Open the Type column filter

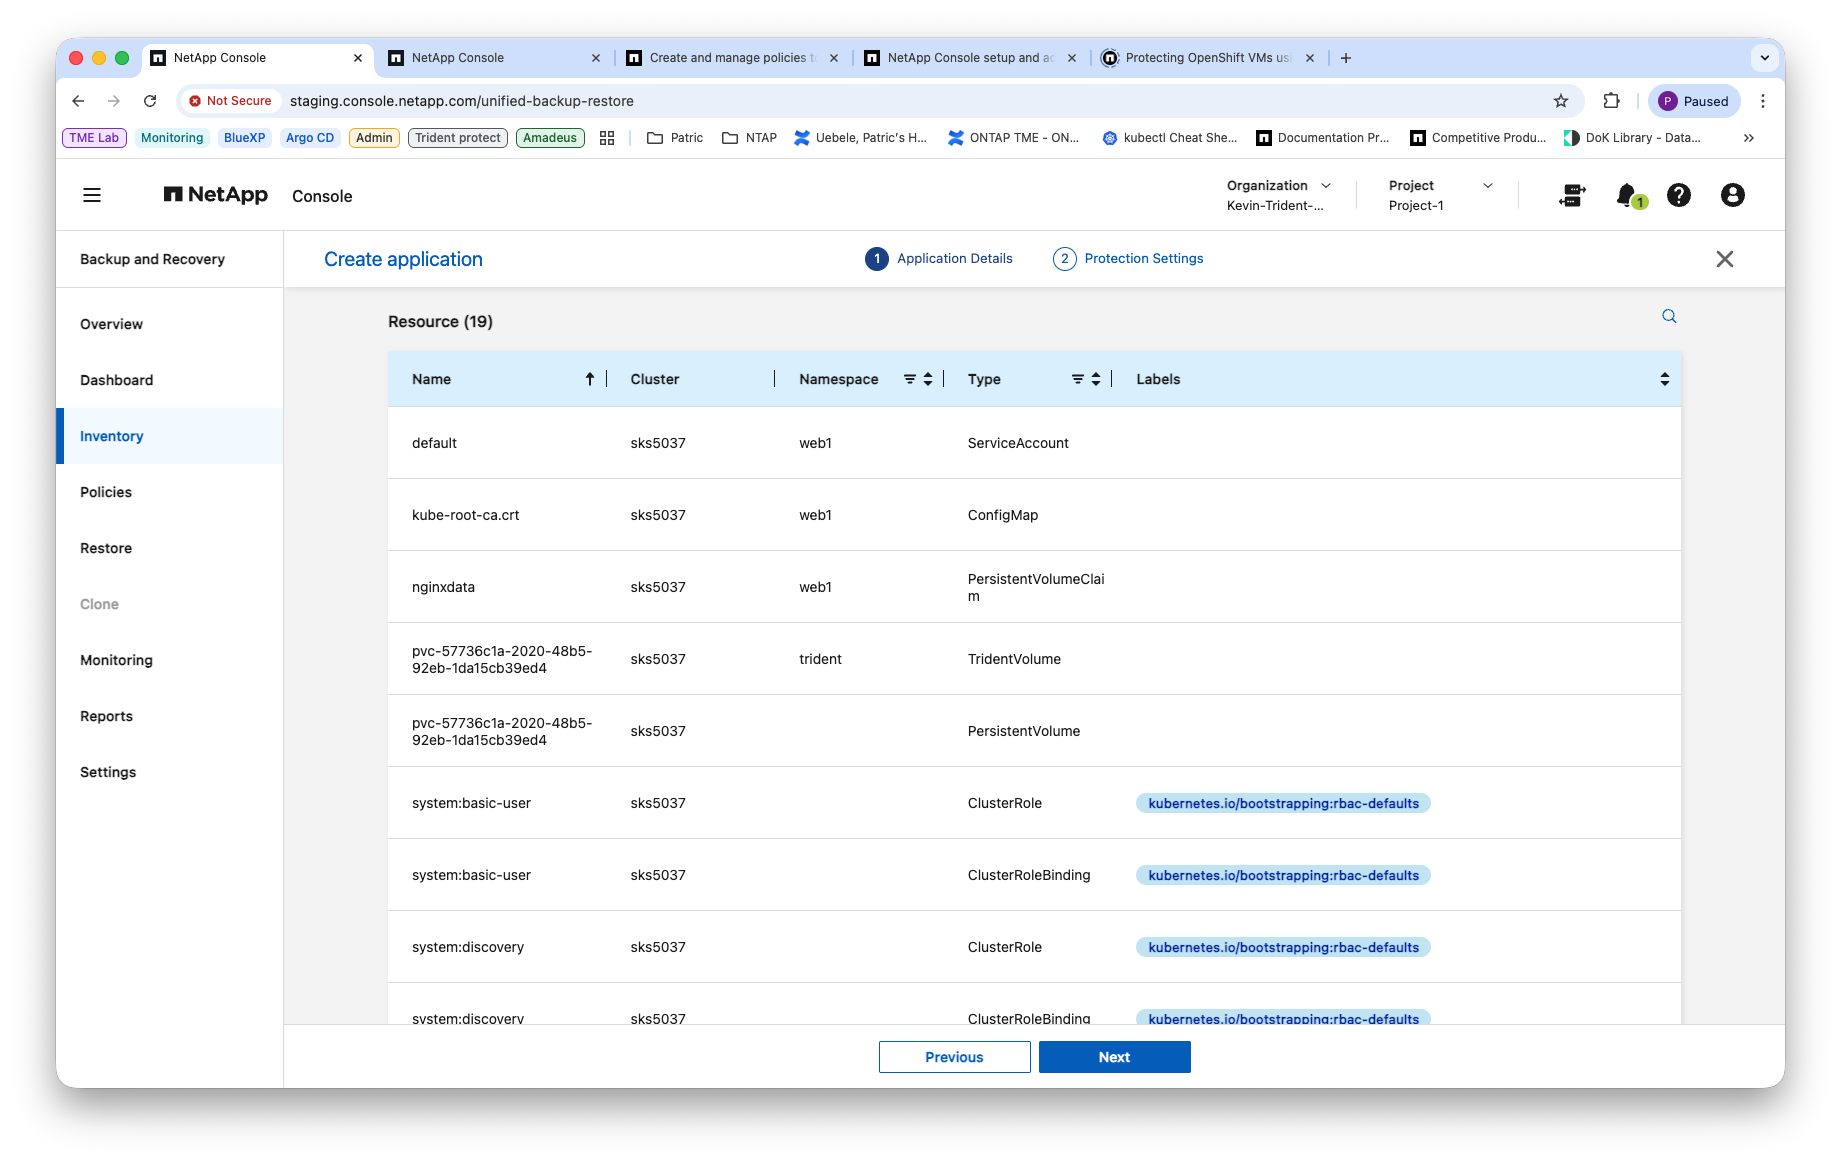coord(1078,379)
